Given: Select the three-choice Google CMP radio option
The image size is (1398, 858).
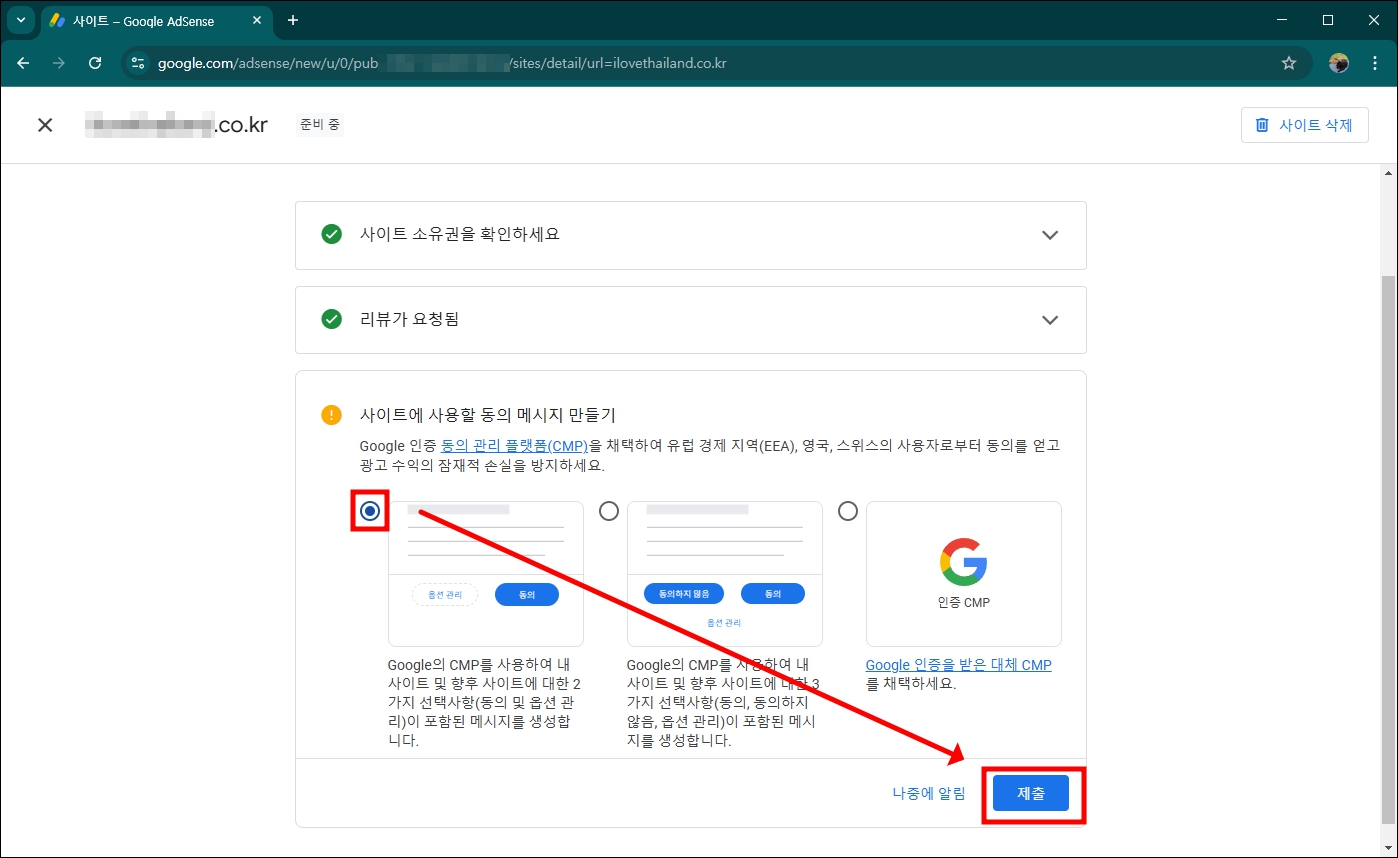Looking at the screenshot, I should tap(609, 511).
